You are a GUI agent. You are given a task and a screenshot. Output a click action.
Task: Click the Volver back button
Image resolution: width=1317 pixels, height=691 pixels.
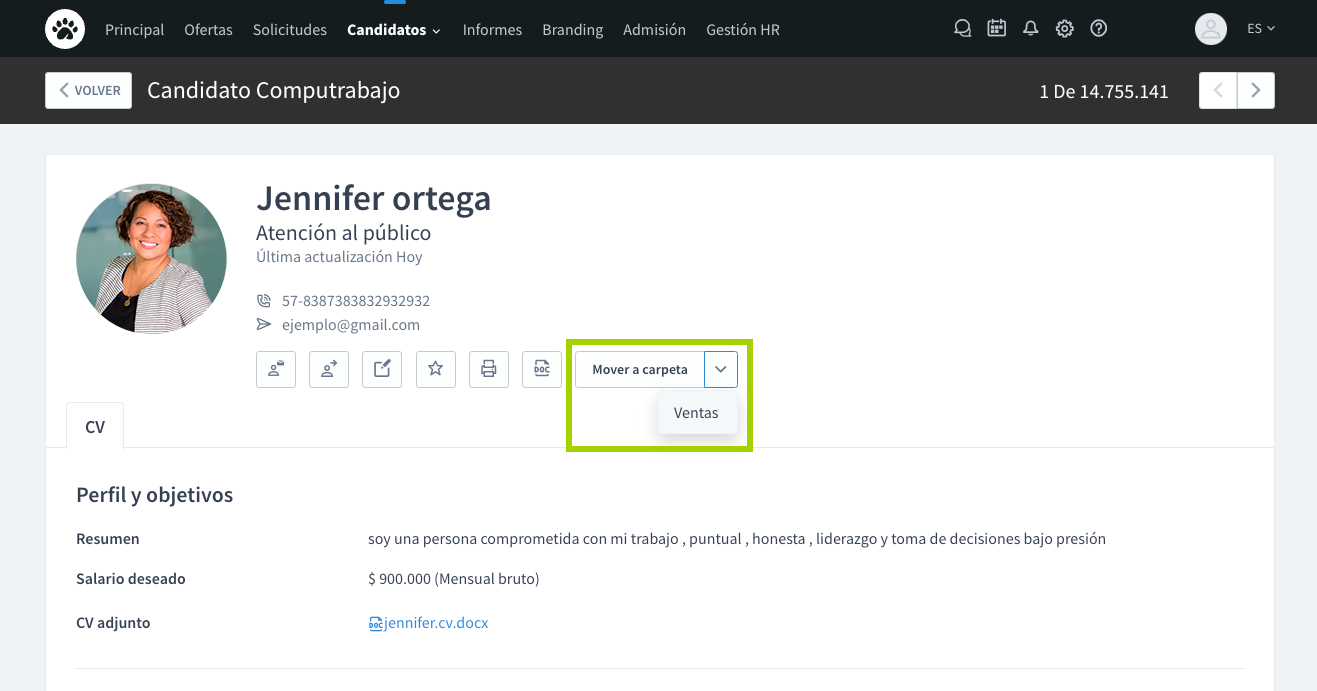point(88,90)
